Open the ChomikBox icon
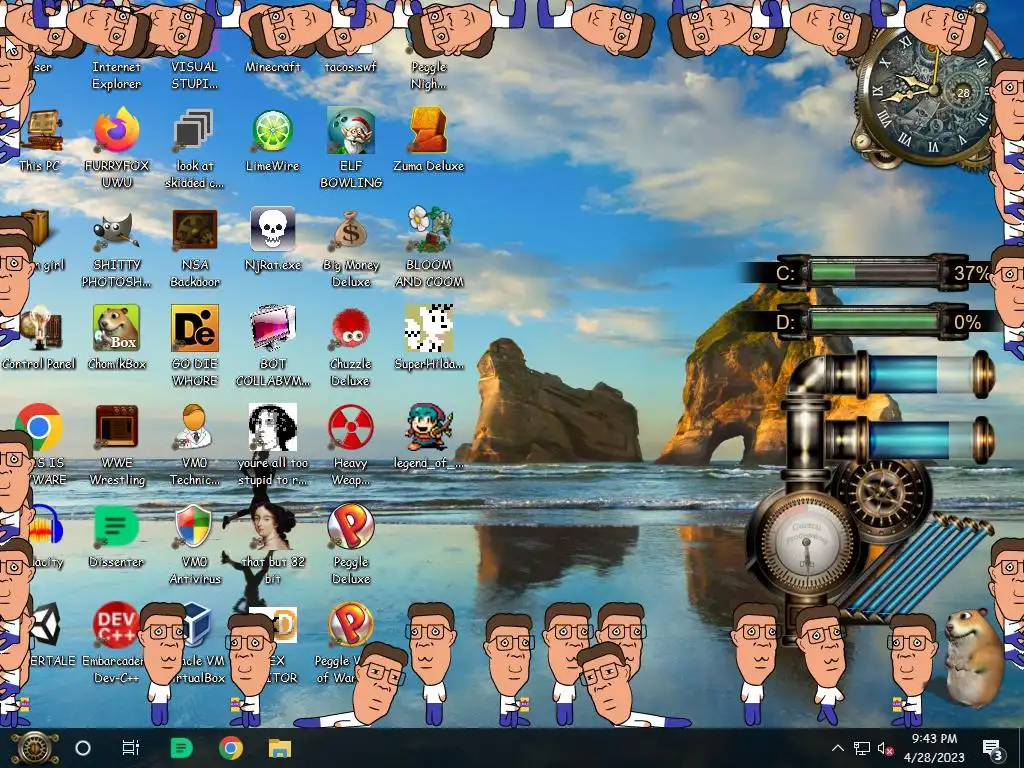 pos(116,328)
